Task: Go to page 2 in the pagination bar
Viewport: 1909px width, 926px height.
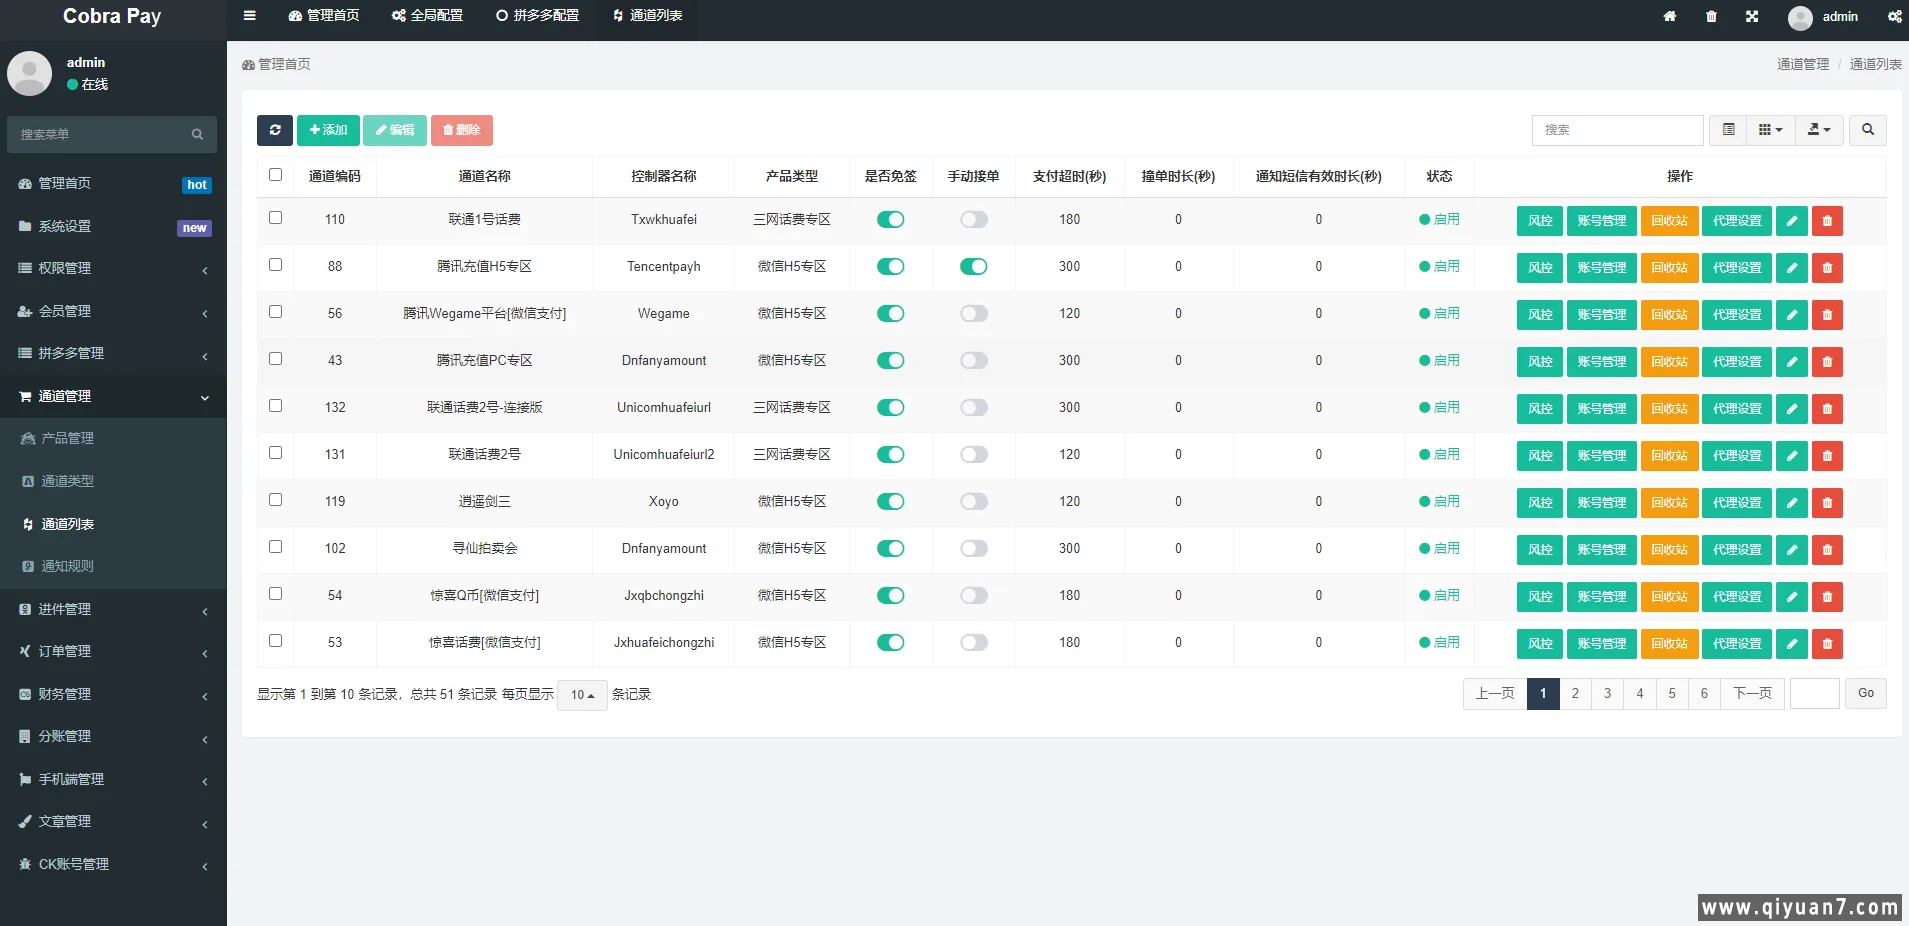Action: pyautogui.click(x=1574, y=693)
